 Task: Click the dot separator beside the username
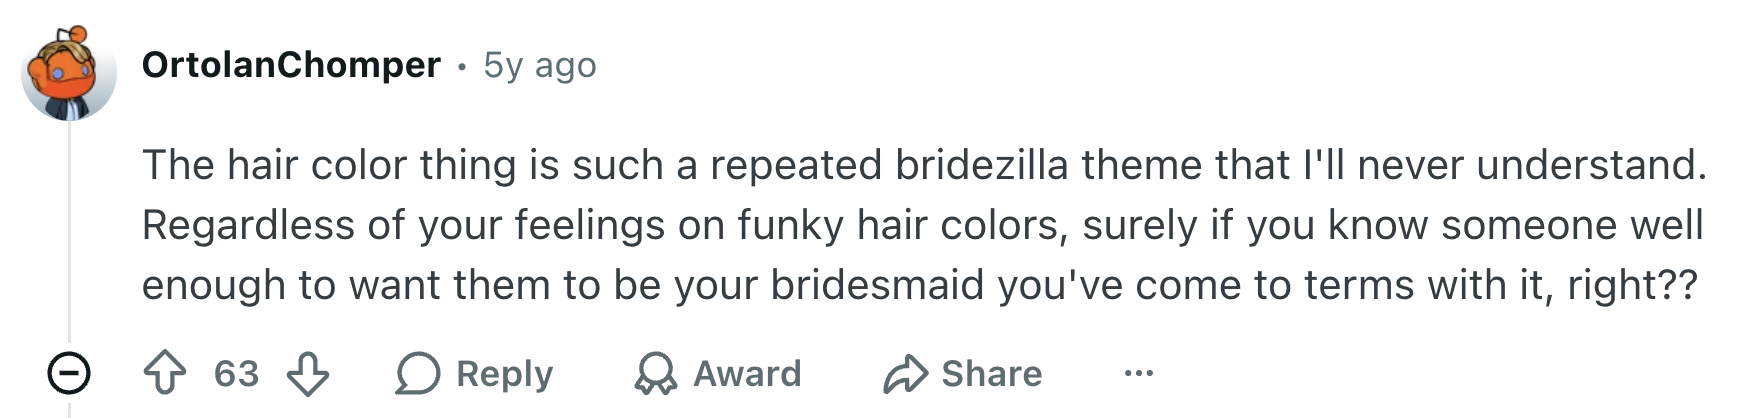[x=461, y=67]
